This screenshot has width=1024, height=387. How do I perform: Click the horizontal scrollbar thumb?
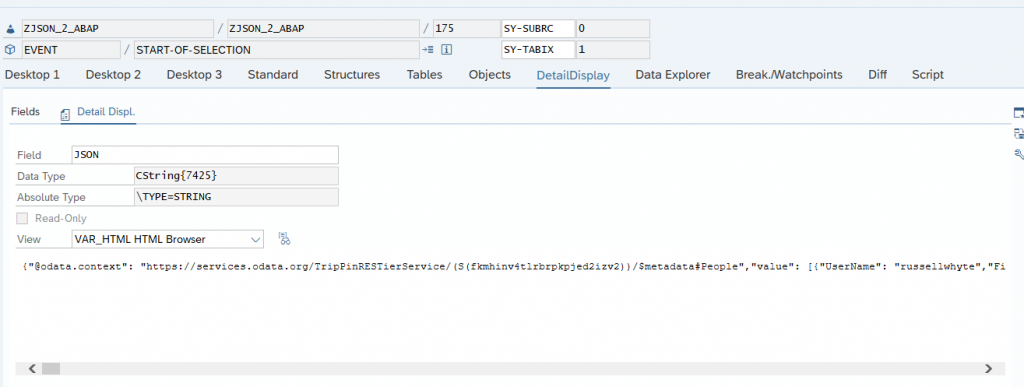coord(51,369)
